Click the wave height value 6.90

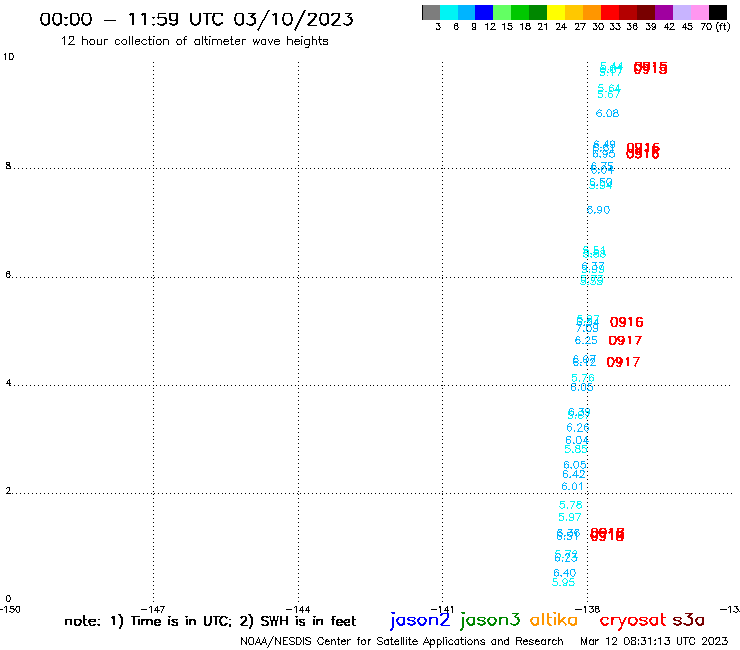[598, 210]
